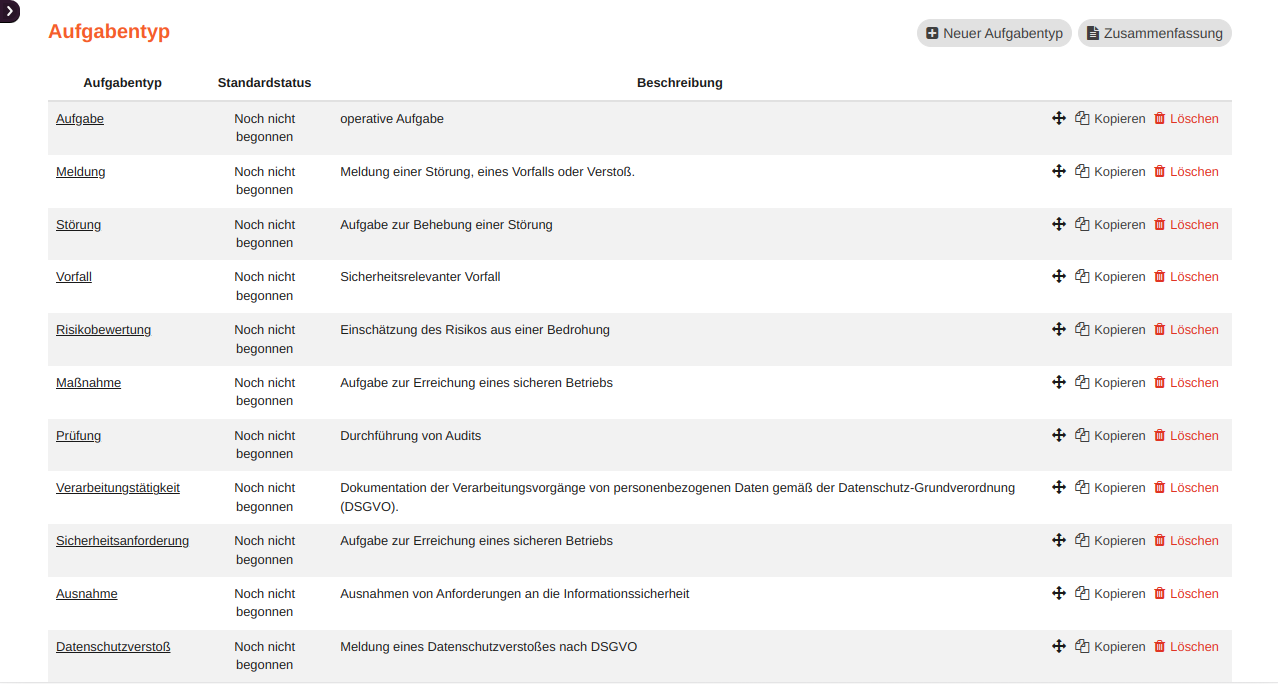Image resolution: width=1278 pixels, height=684 pixels.
Task: Click the copy icon in the Meldung row
Action: (x=1082, y=171)
